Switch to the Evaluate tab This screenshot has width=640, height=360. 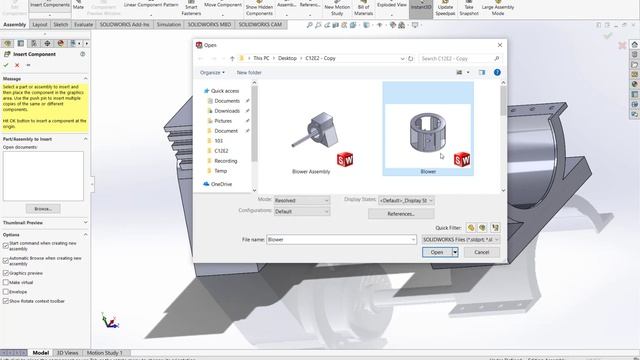coord(83,24)
